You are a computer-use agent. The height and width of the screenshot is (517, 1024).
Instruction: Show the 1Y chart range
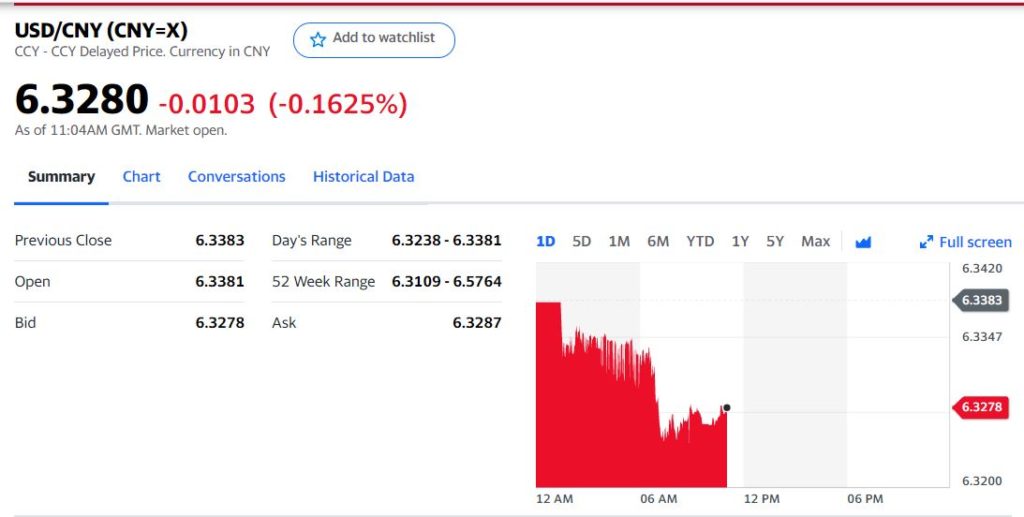click(x=740, y=241)
